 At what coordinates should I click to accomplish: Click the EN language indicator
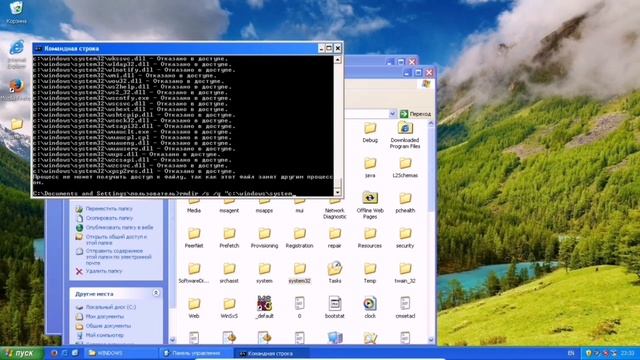click(571, 353)
